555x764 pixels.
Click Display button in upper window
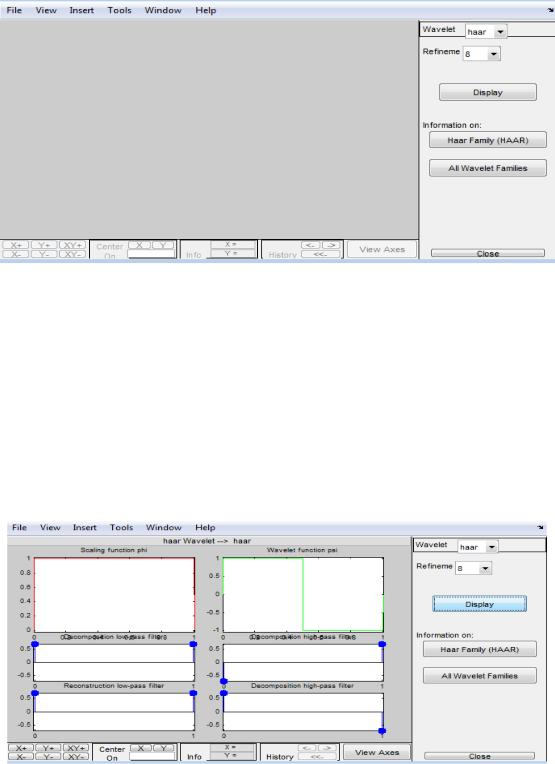click(x=488, y=92)
